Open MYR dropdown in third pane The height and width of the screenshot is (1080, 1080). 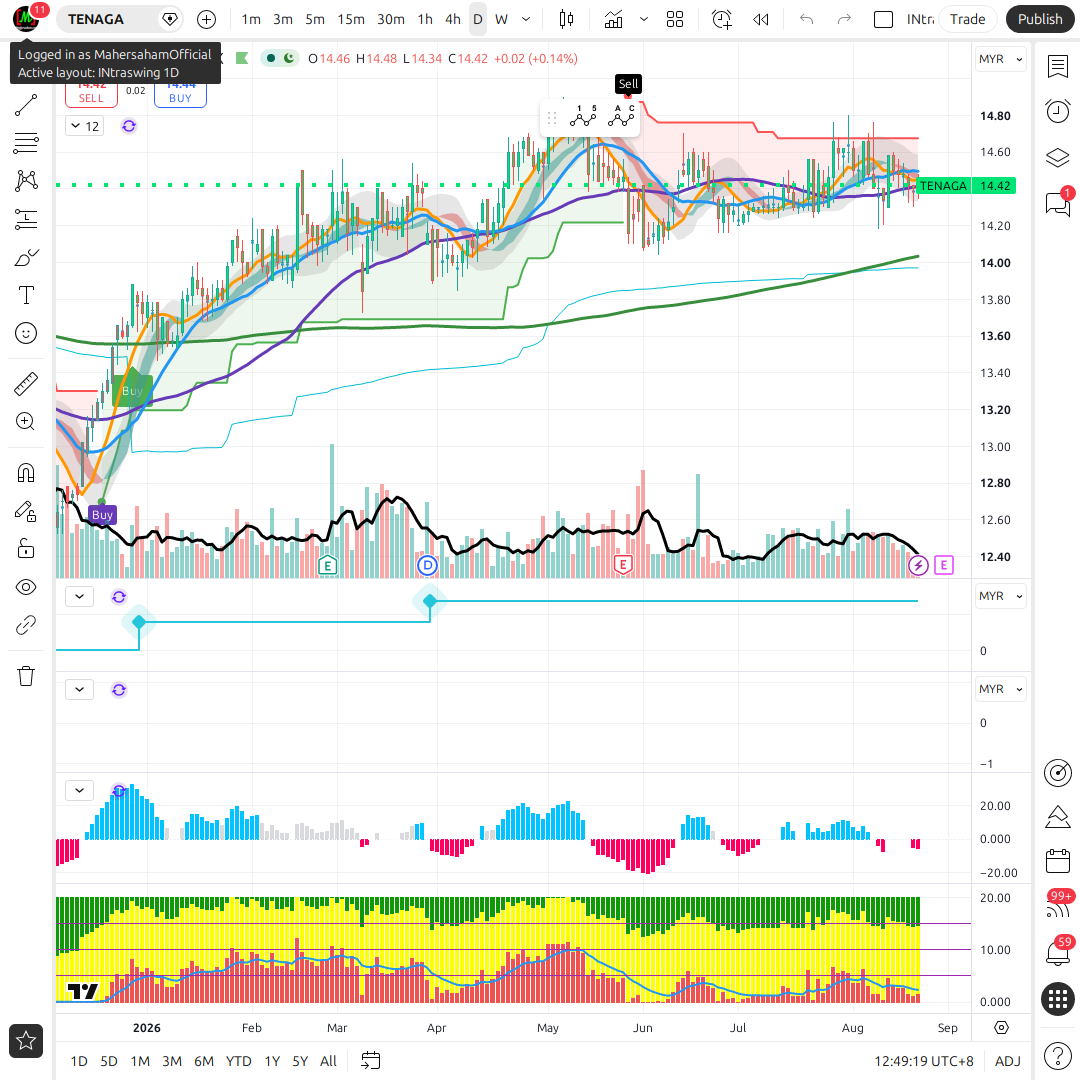1000,689
